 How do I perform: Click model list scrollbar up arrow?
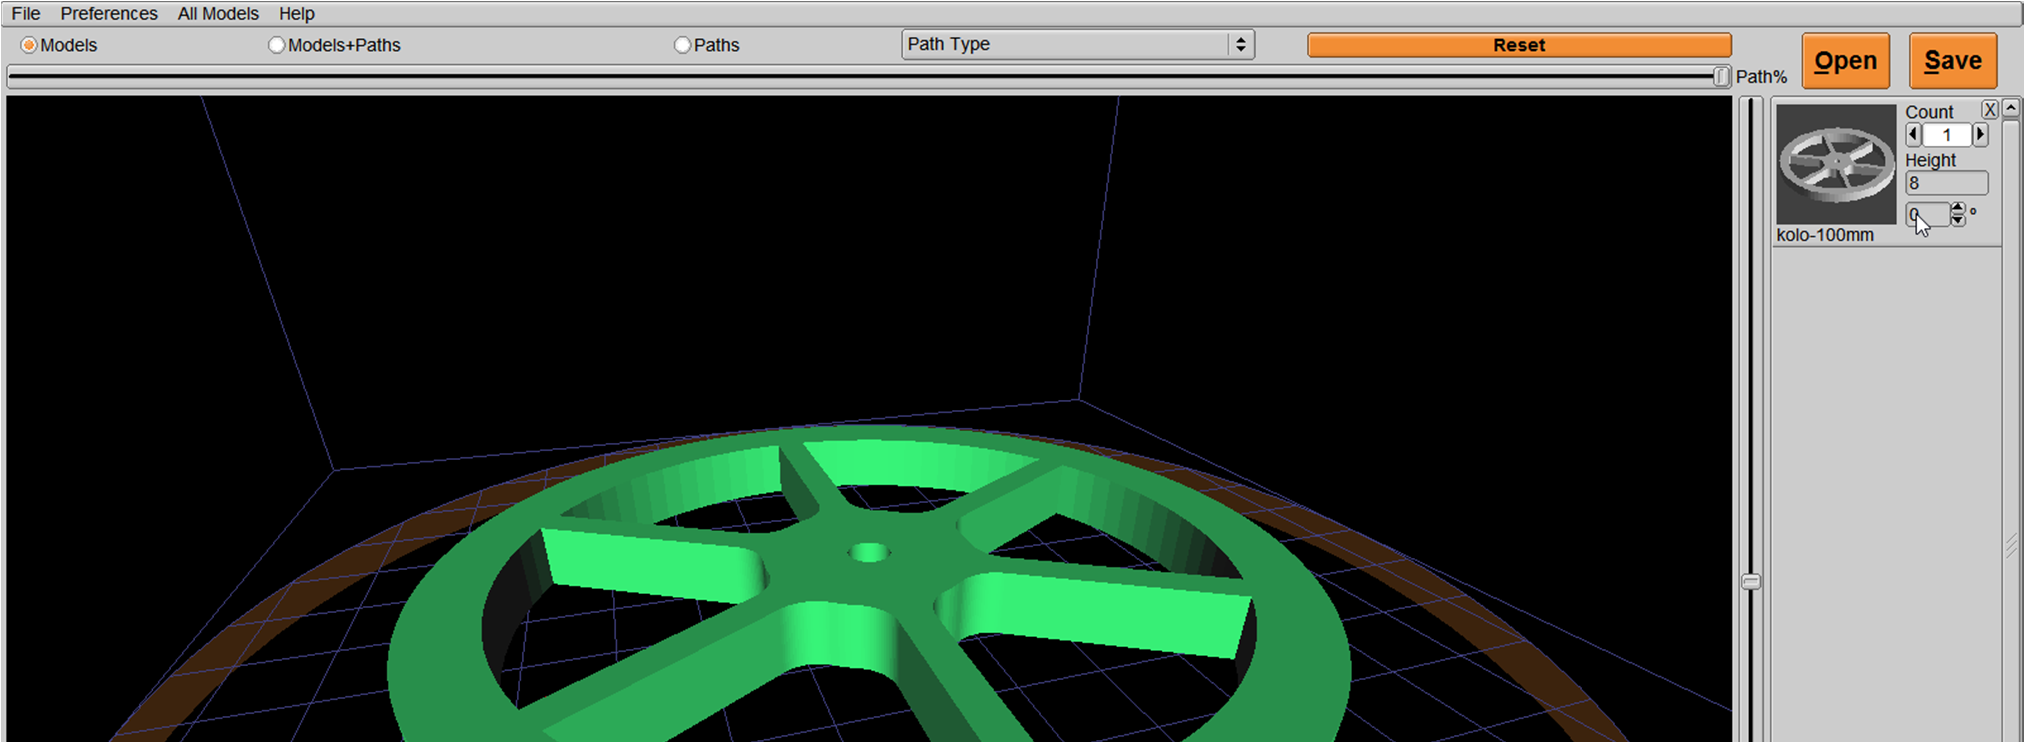point(2010,108)
